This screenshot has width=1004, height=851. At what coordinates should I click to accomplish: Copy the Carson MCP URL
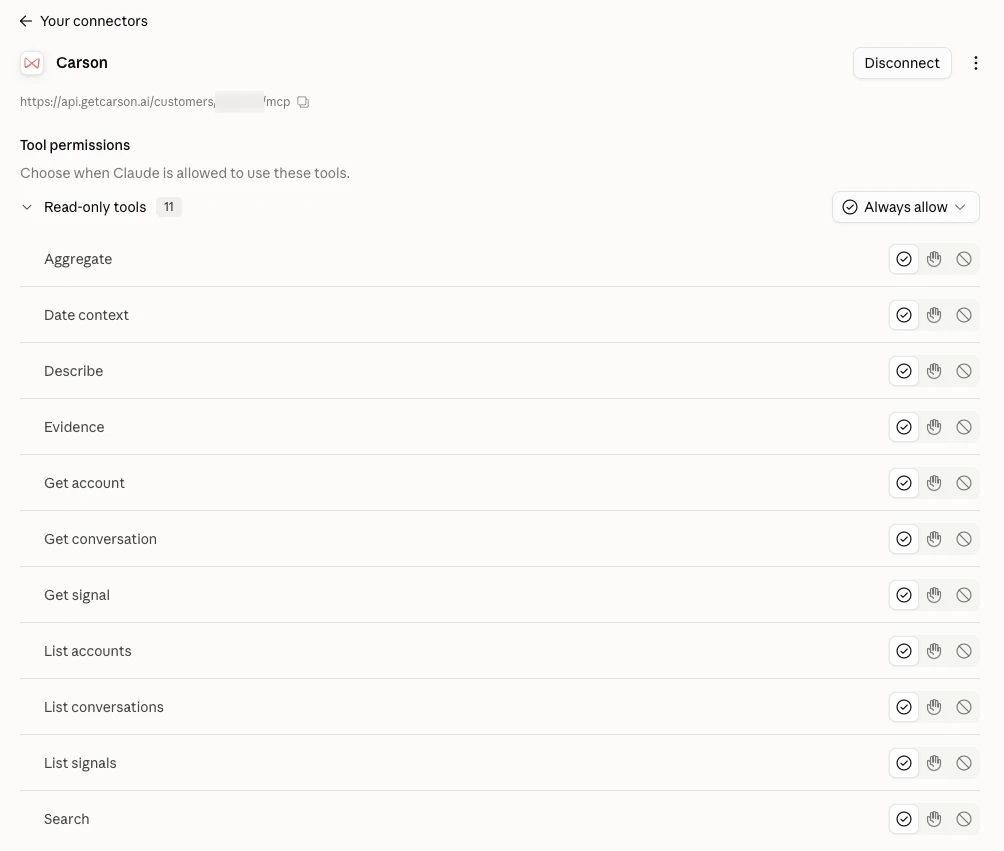304,102
